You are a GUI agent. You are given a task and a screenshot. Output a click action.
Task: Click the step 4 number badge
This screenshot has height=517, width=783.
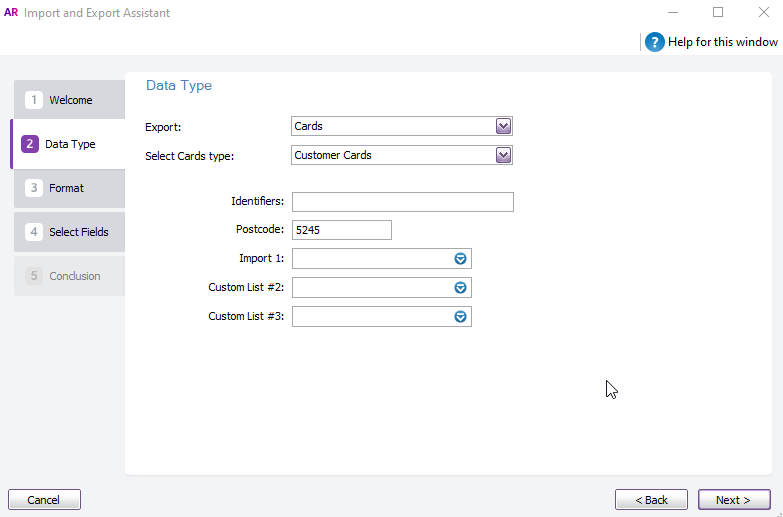tap(34, 232)
